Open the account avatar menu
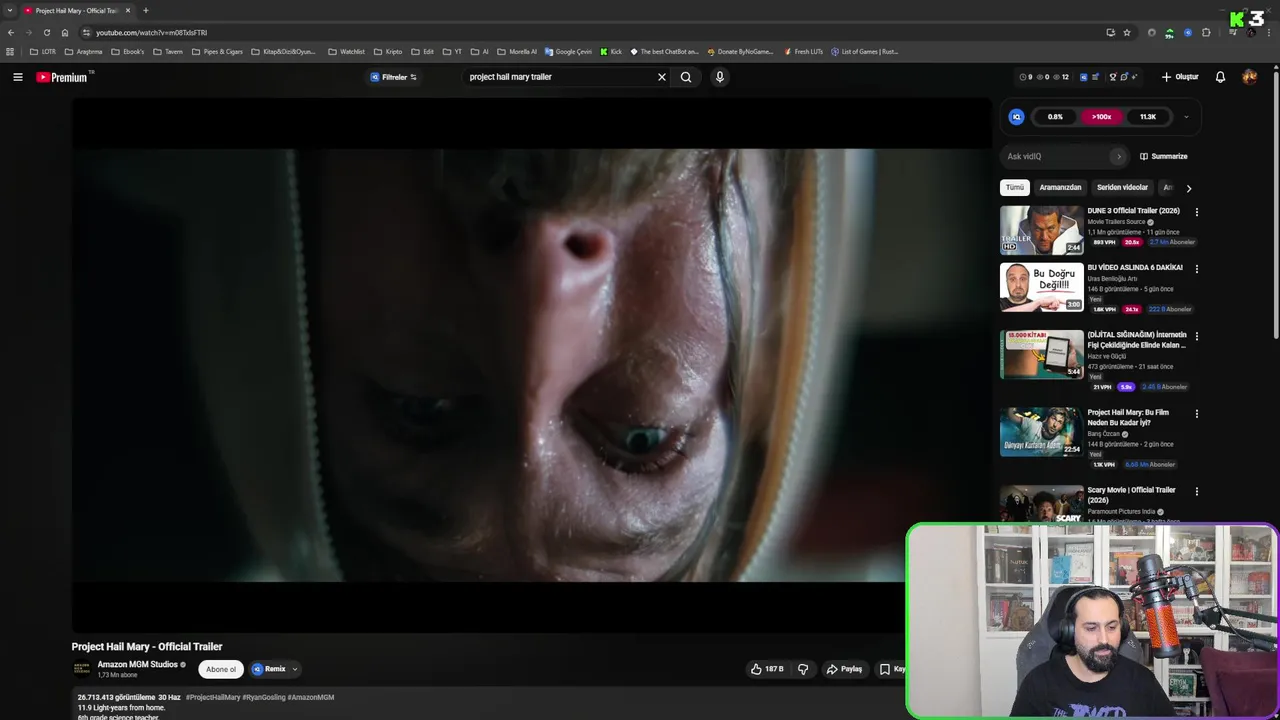The height and width of the screenshot is (720, 1280). 1250,77
